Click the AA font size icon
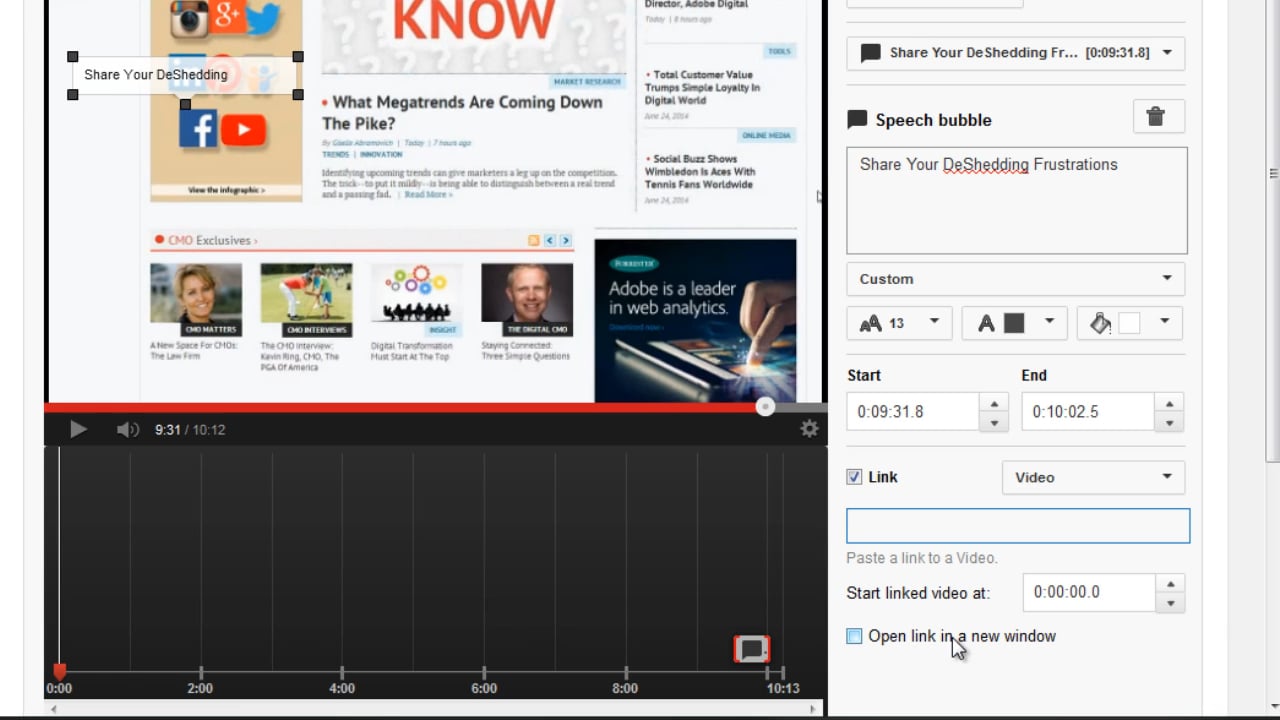Screen dimensions: 1280x720 click(871, 322)
